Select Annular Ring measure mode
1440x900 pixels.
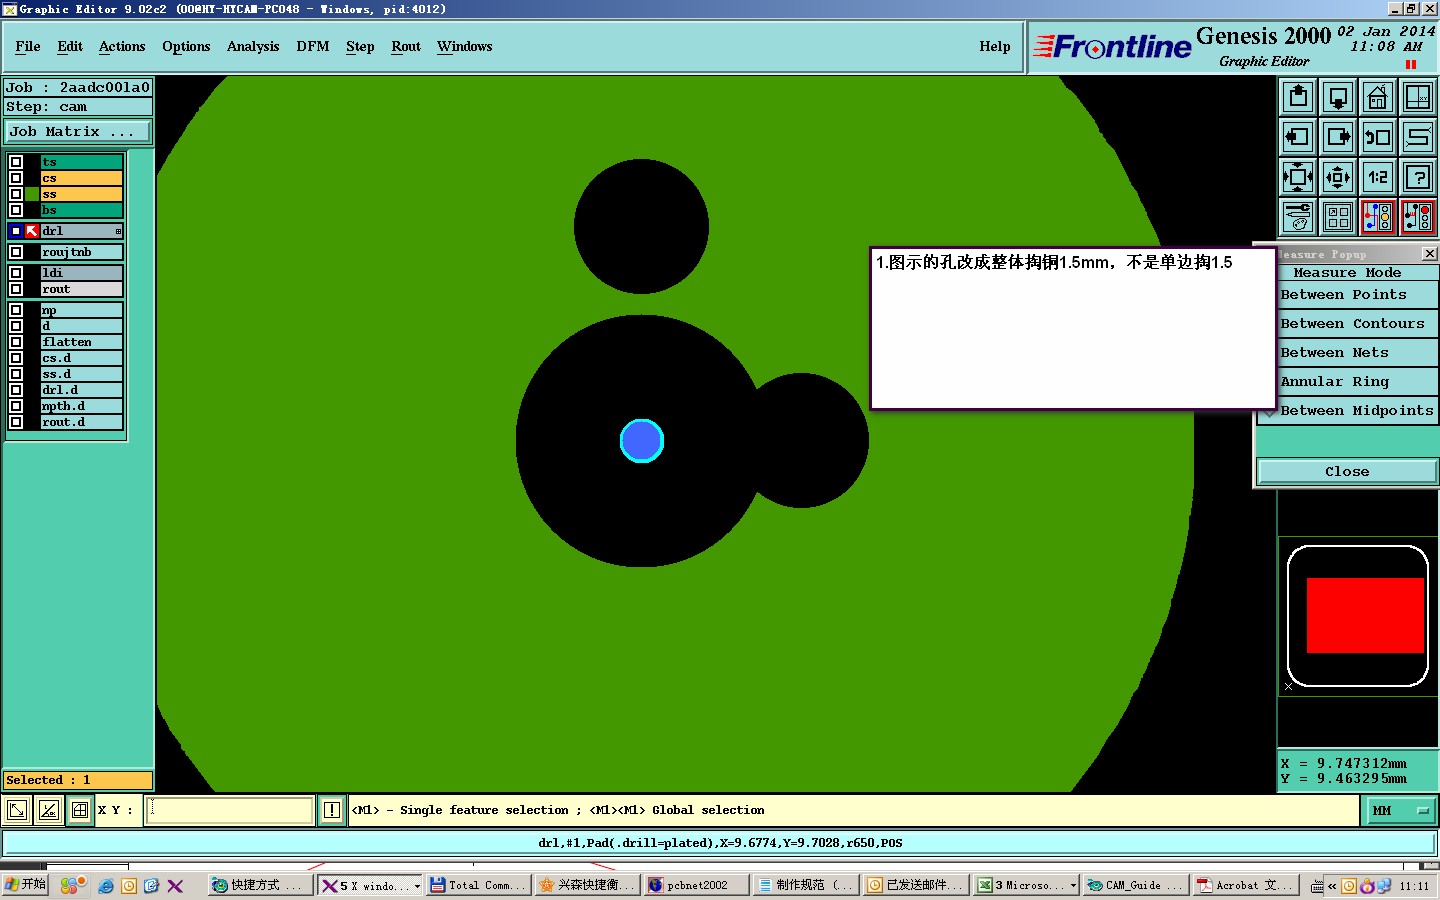click(1346, 382)
